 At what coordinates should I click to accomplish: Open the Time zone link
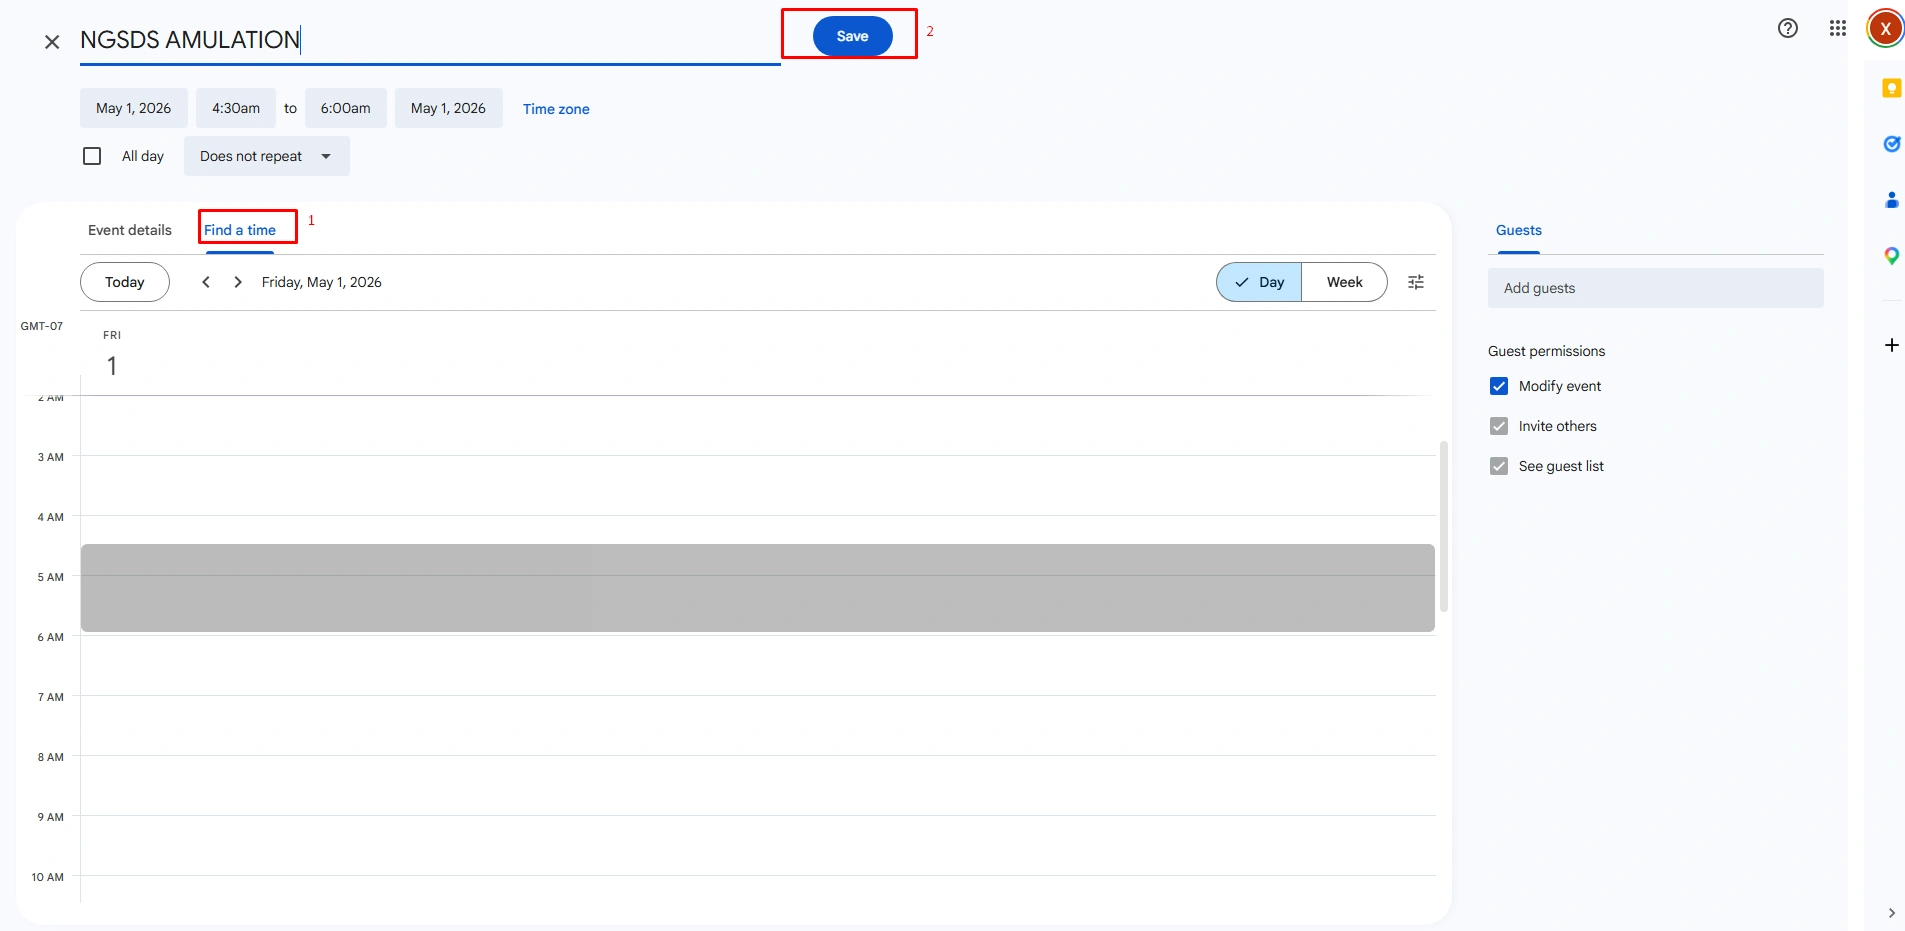point(556,109)
